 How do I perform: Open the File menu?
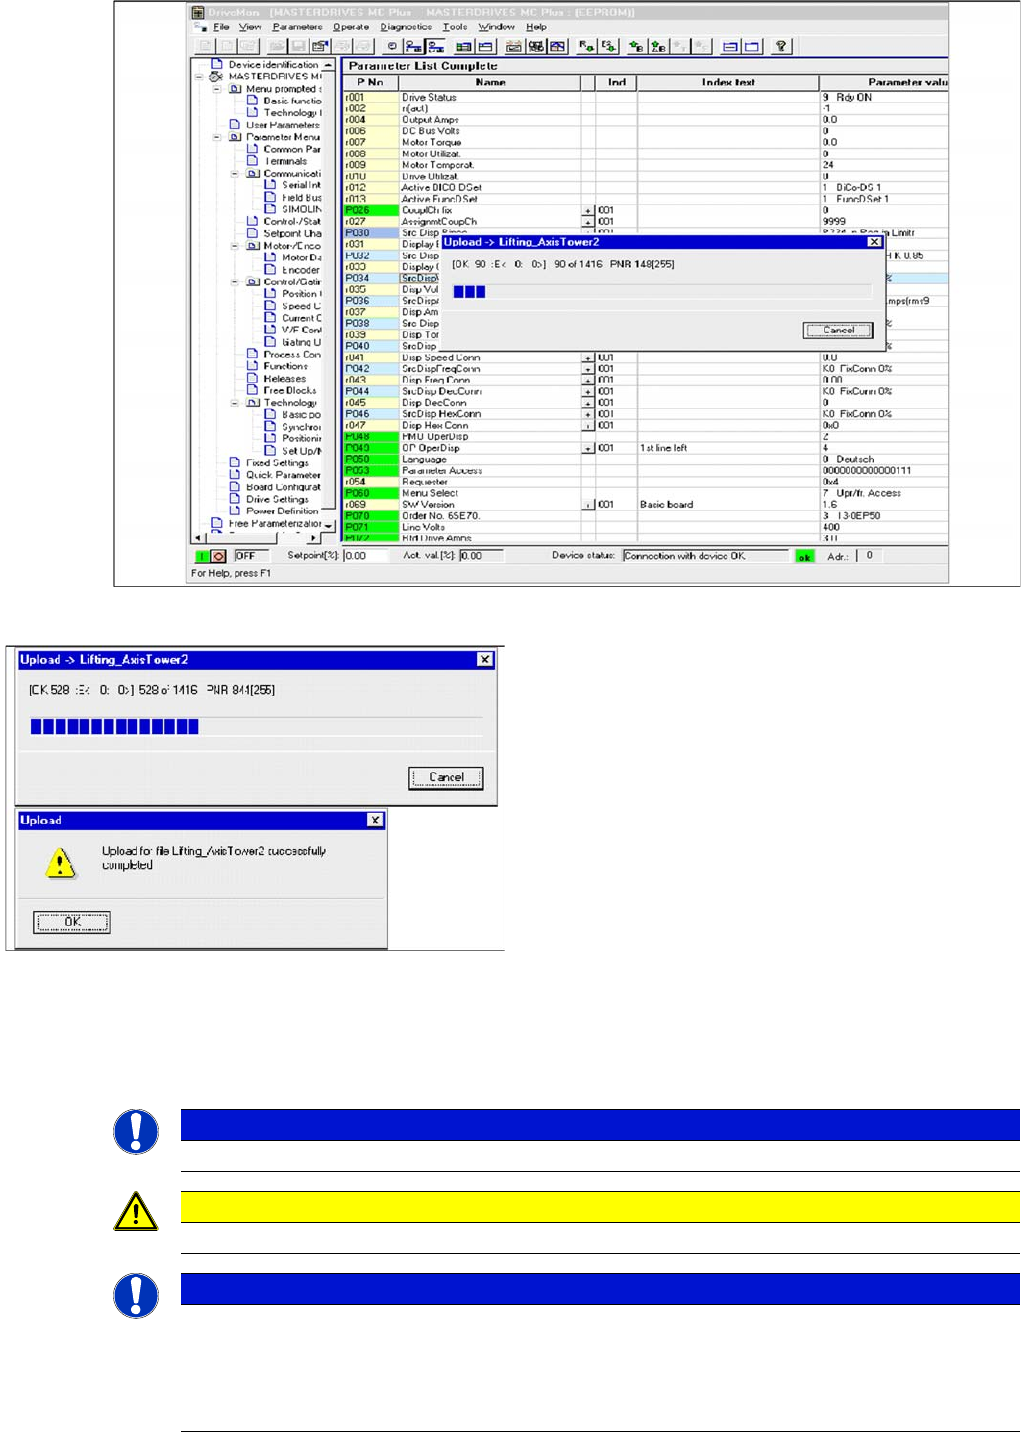[x=221, y=27]
